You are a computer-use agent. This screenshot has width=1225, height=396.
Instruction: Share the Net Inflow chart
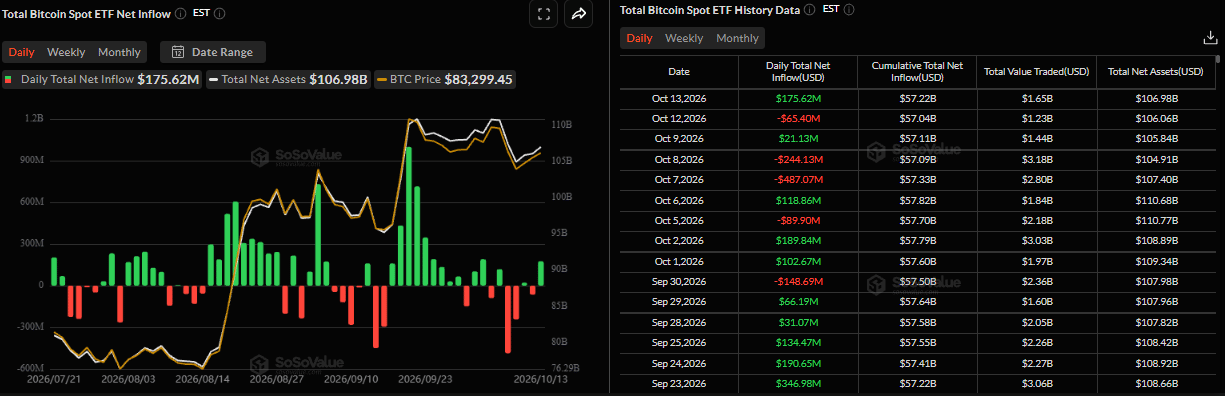pyautogui.click(x=579, y=14)
